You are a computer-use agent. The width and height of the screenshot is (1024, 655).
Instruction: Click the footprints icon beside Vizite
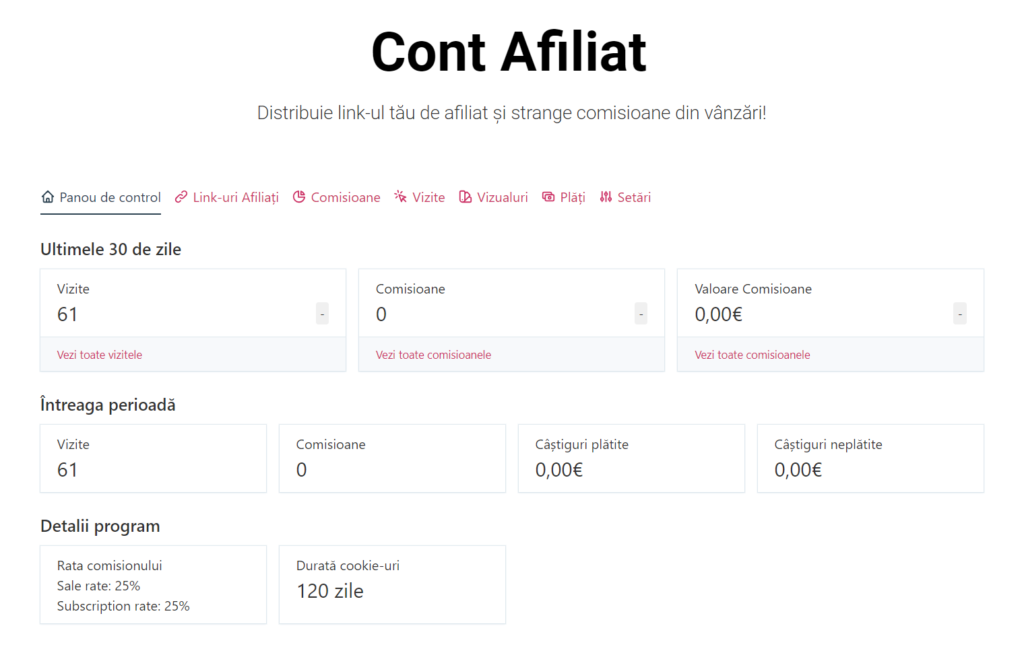pyautogui.click(x=399, y=197)
